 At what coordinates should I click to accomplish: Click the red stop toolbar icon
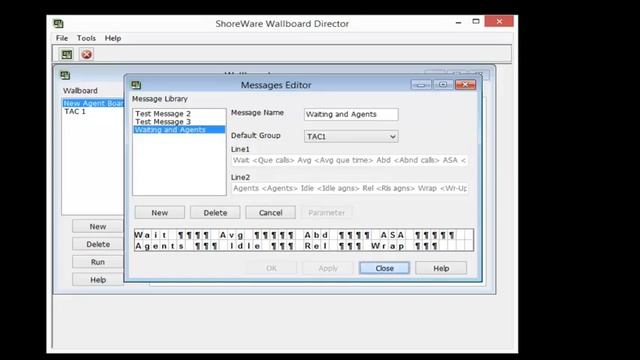pos(86,54)
